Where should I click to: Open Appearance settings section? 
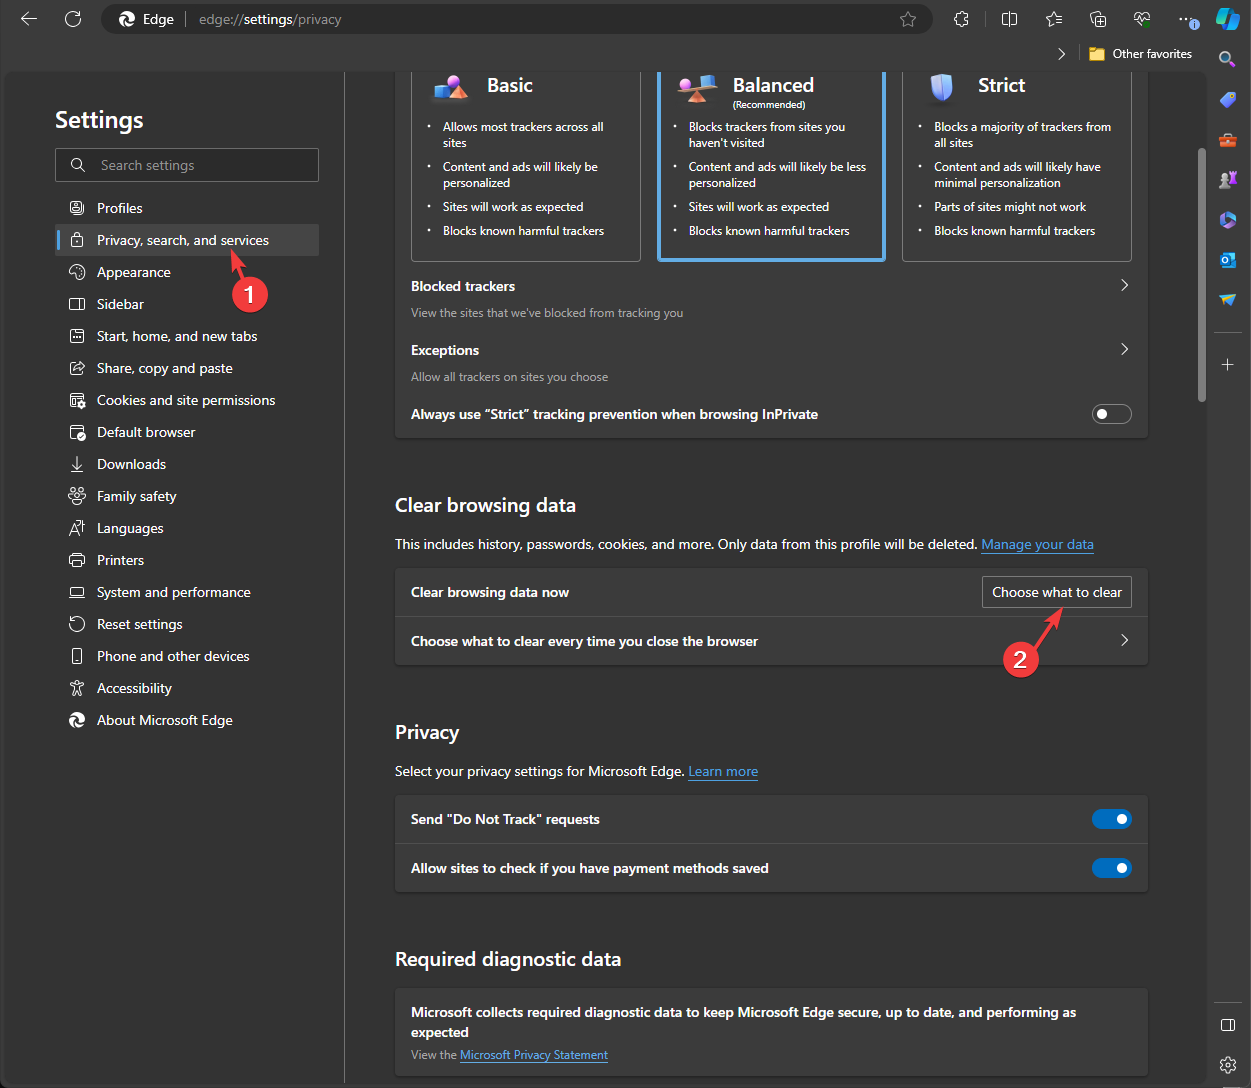(x=133, y=272)
